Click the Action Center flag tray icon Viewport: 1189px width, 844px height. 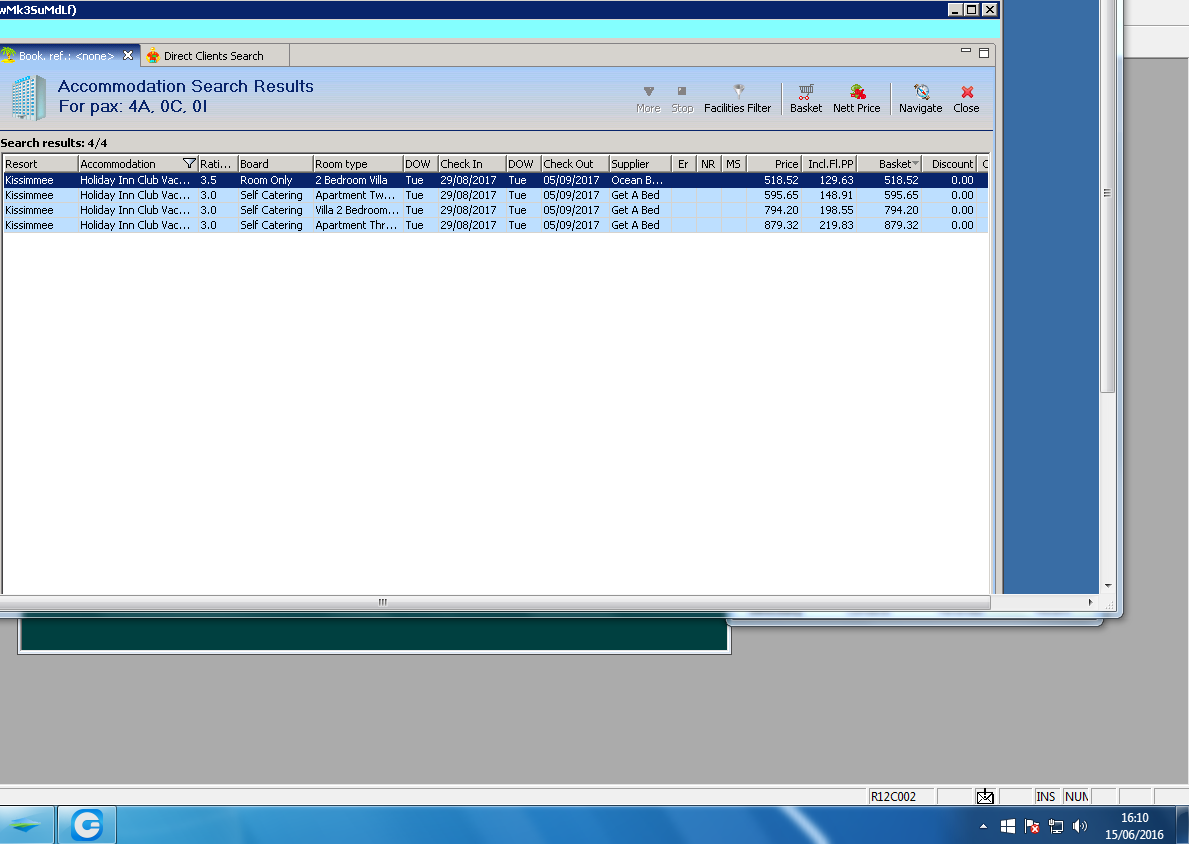pos(1031,827)
